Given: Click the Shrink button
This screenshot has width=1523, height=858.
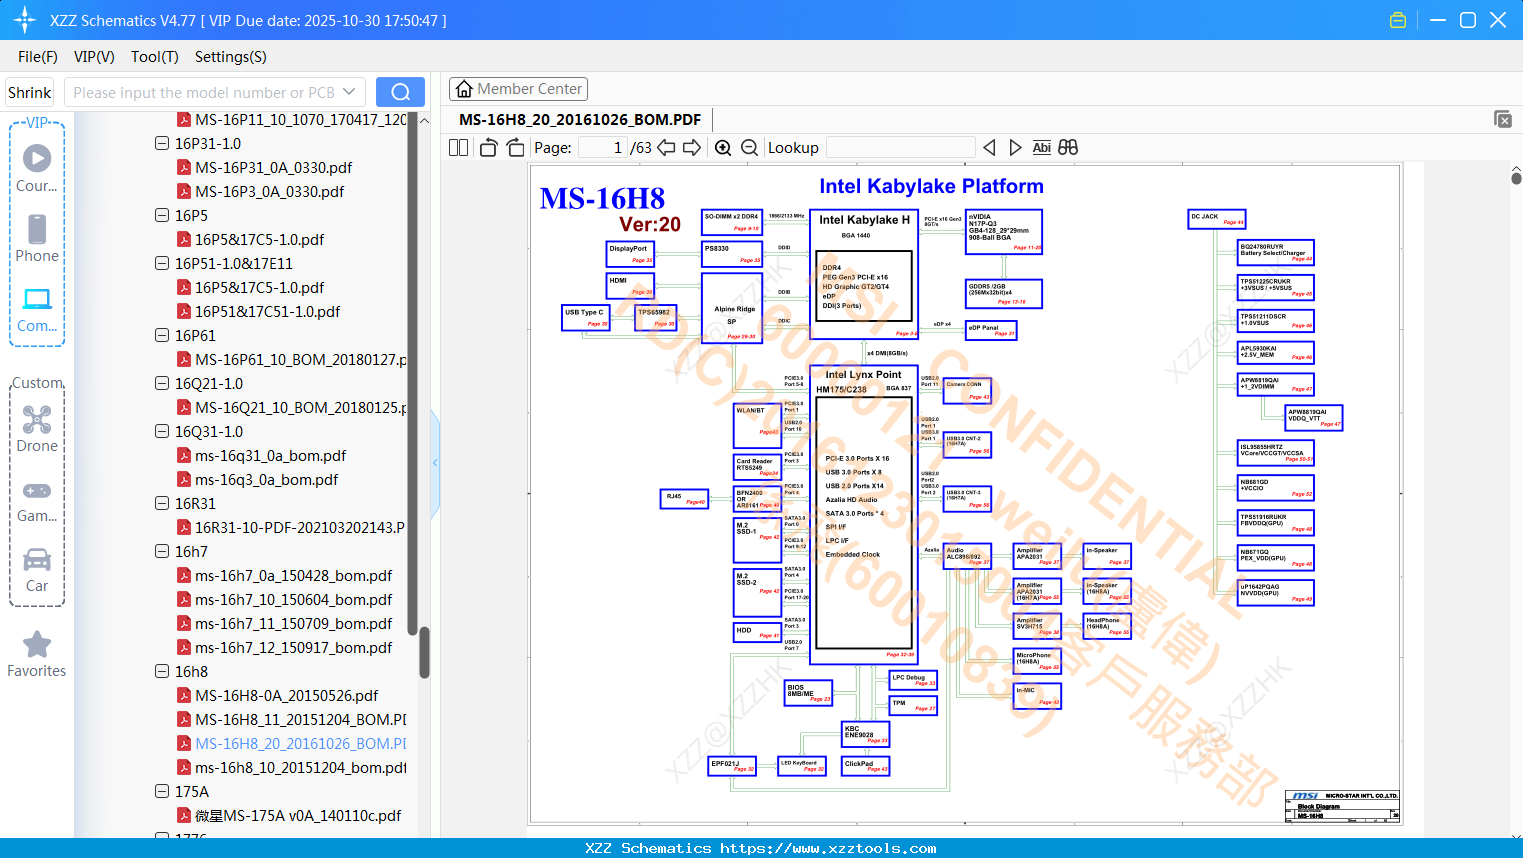Looking at the screenshot, I should (x=30, y=92).
